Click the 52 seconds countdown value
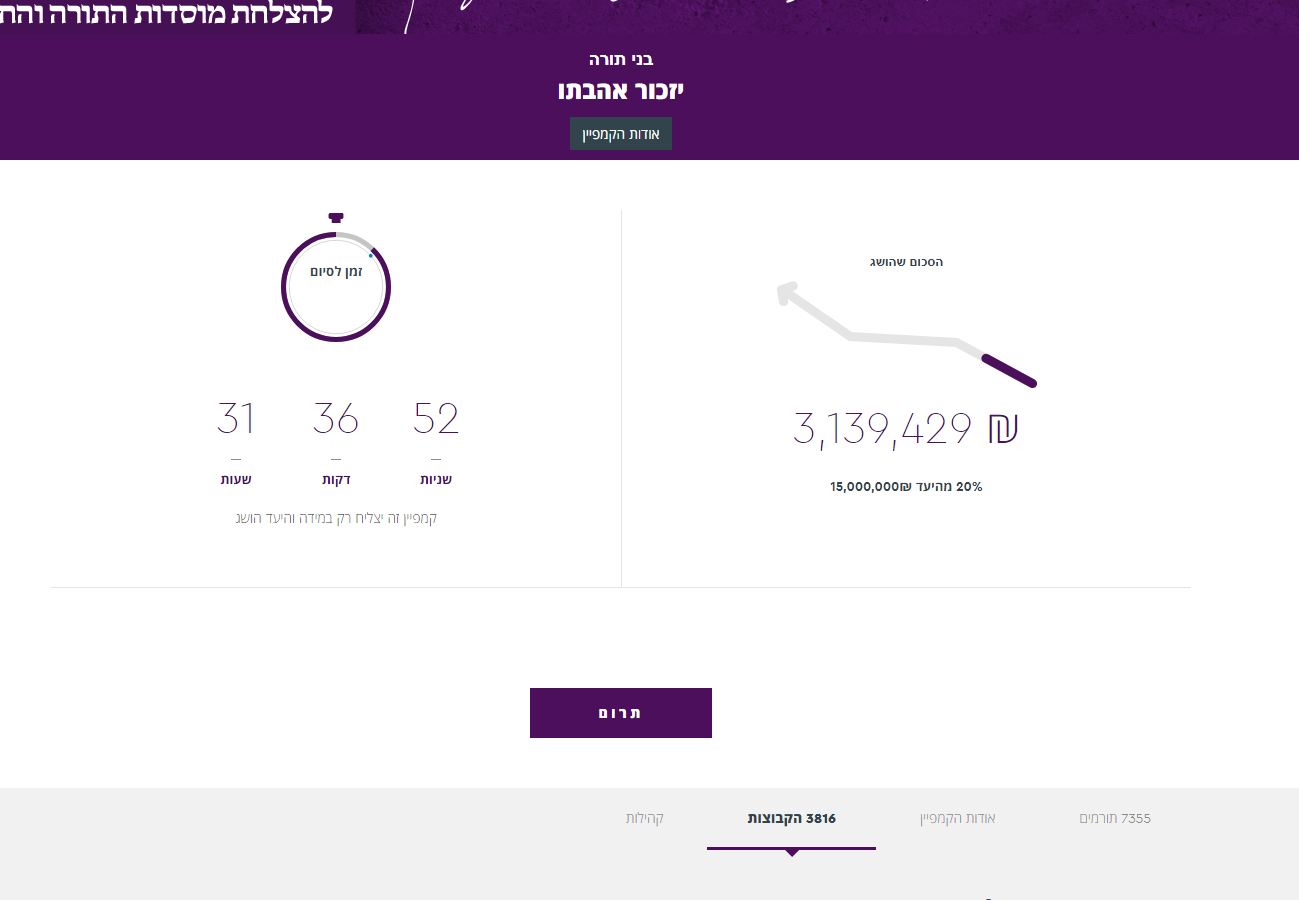This screenshot has height=900, width=1299. (x=436, y=418)
